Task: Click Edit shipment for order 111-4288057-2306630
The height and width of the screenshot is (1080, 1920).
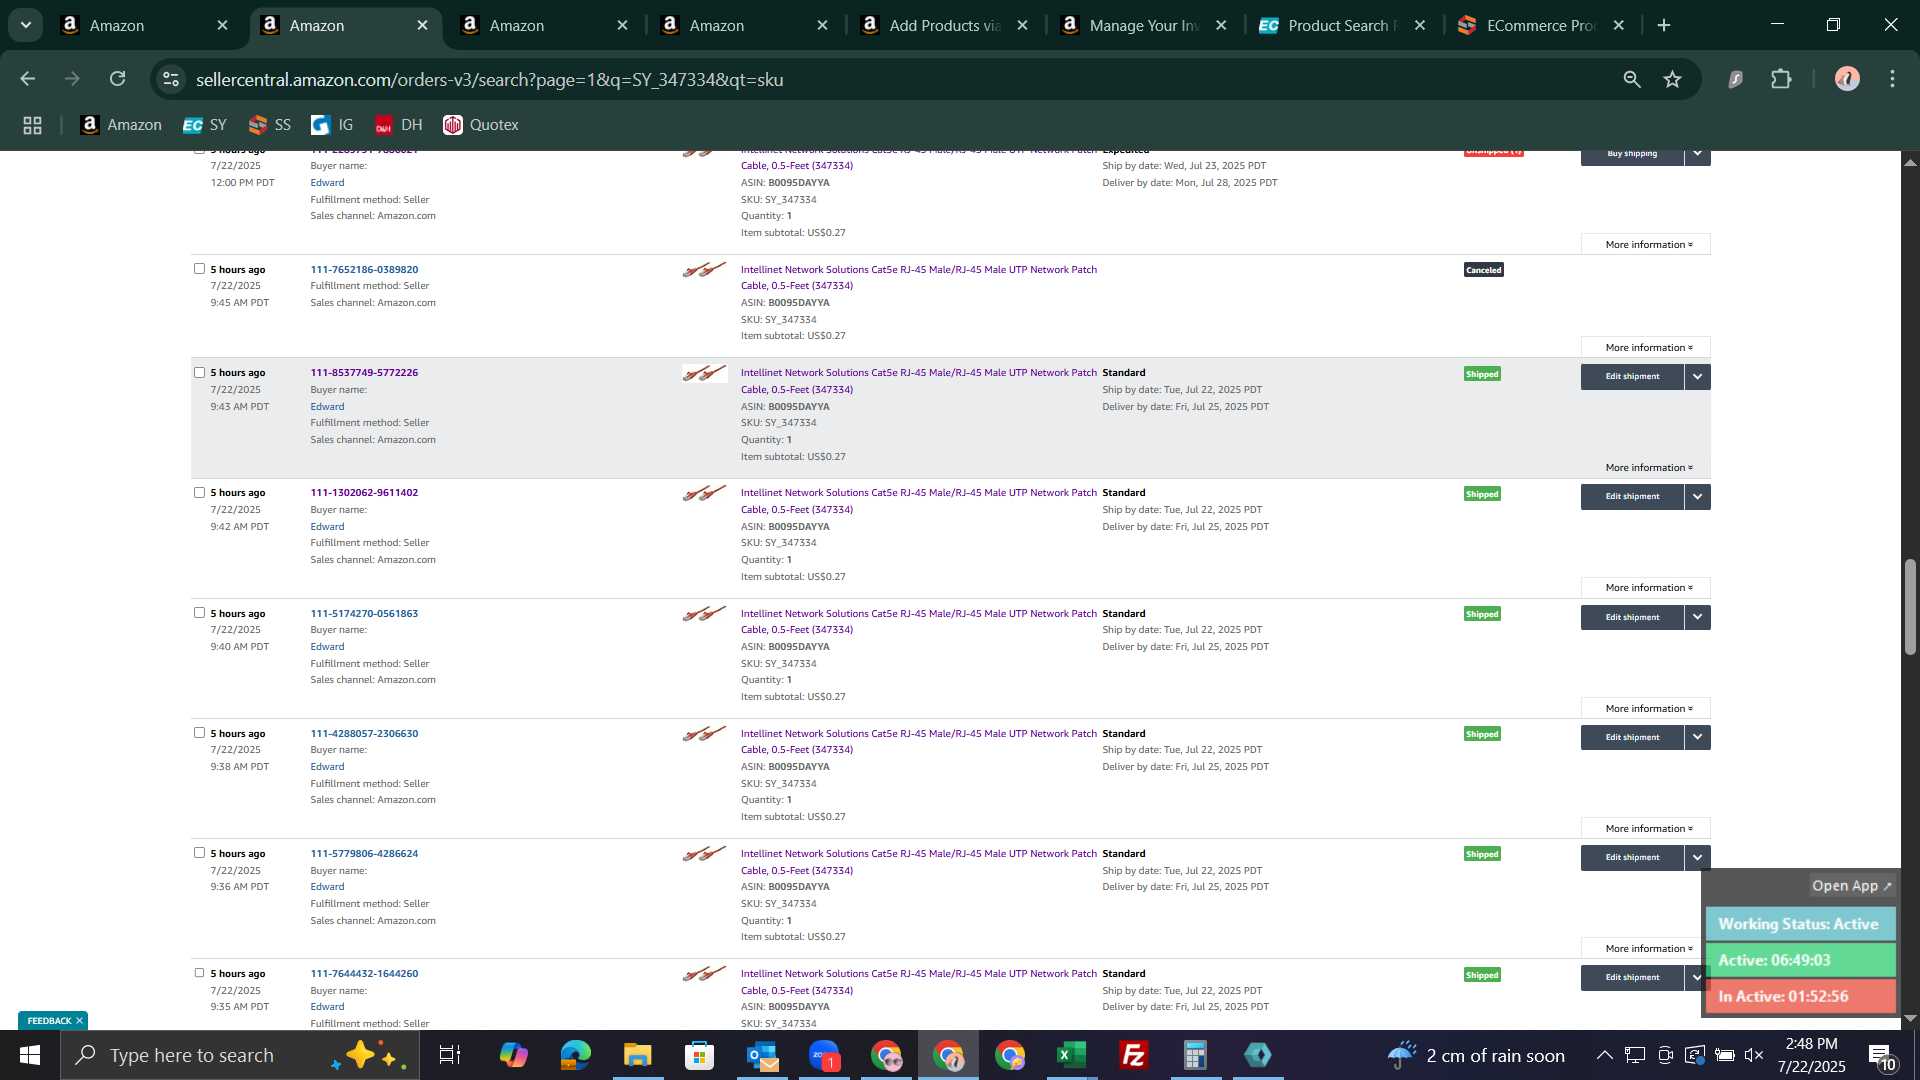Action: pyautogui.click(x=1632, y=737)
